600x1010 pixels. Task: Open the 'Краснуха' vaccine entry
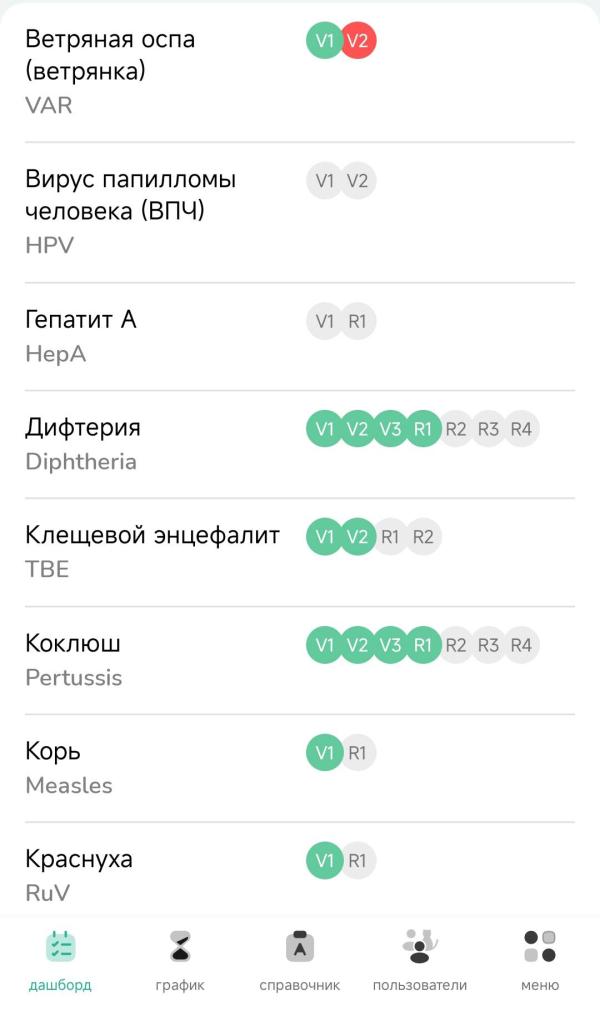tap(79, 860)
